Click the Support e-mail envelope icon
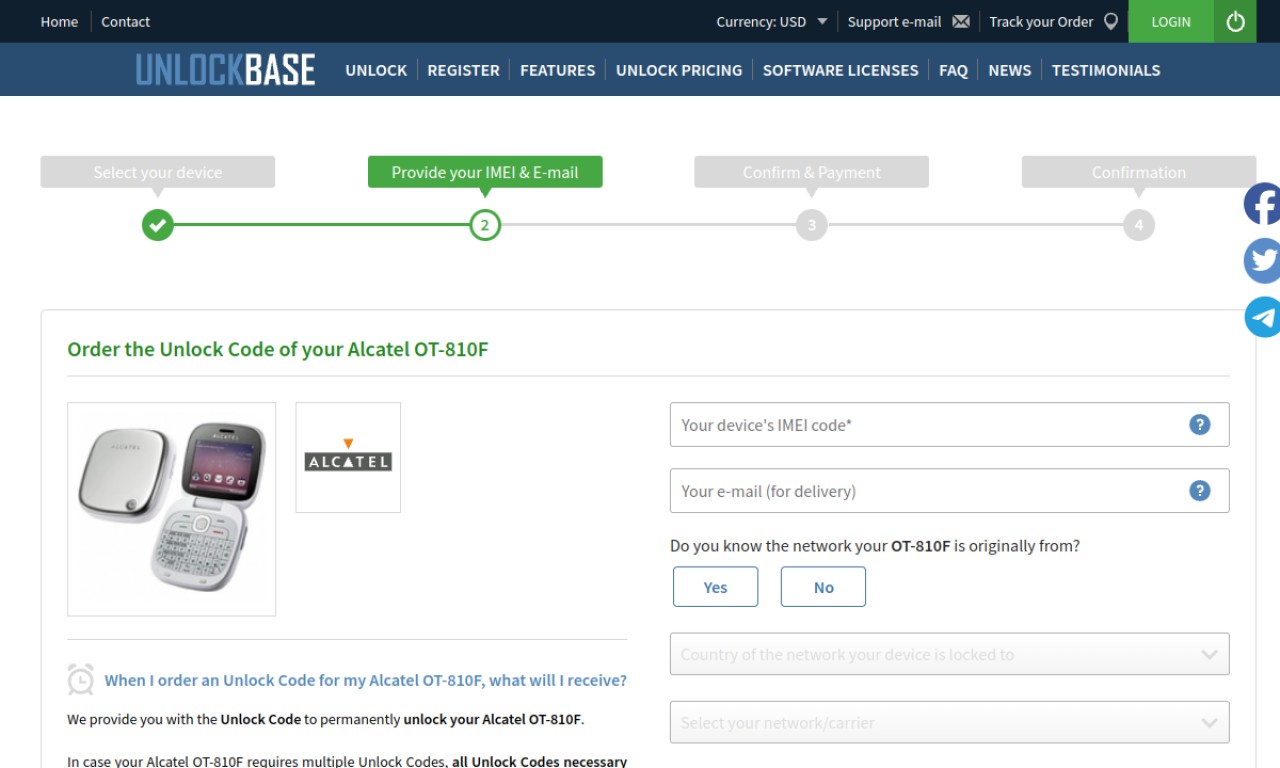 click(x=961, y=21)
